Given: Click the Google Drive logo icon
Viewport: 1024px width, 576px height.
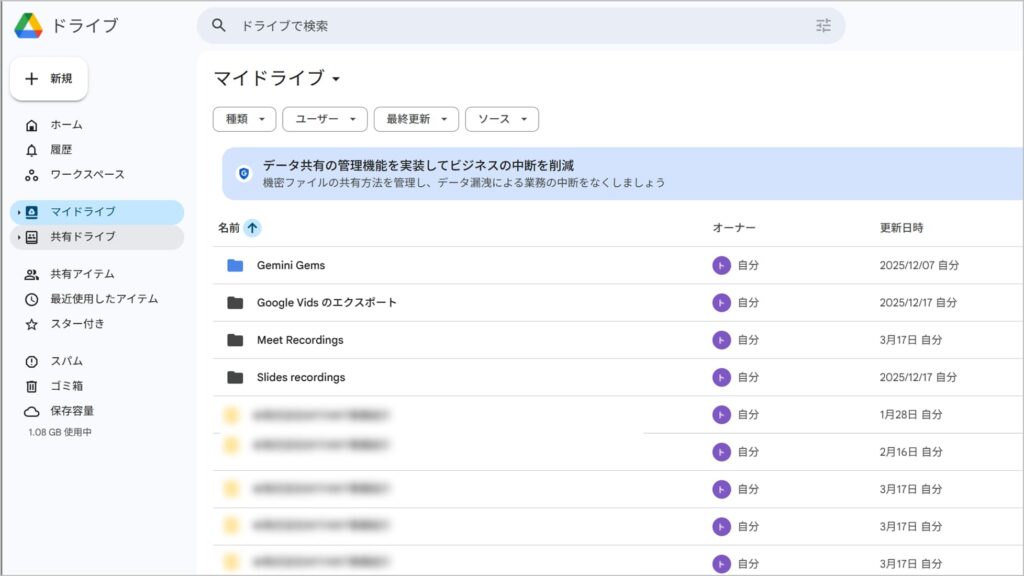Looking at the screenshot, I should (x=28, y=26).
